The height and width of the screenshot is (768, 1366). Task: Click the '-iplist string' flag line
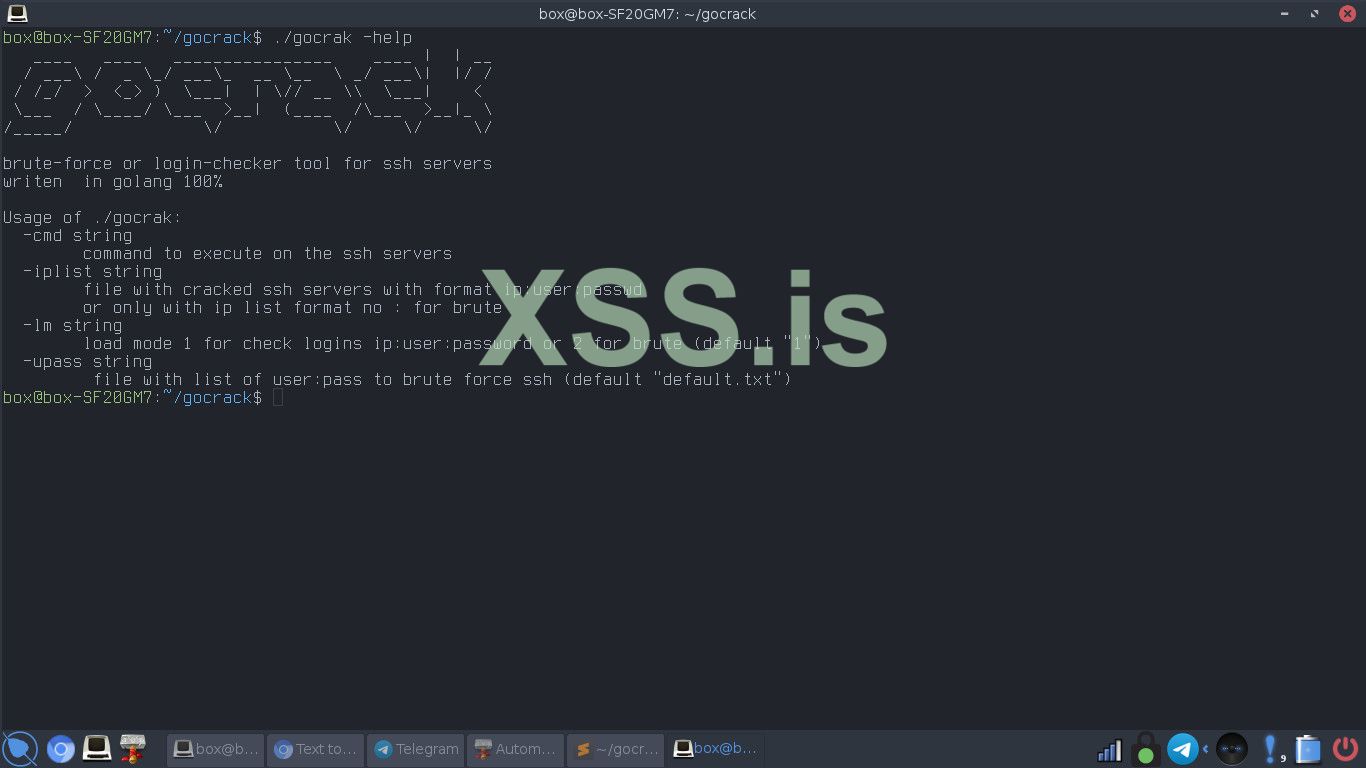(x=92, y=272)
